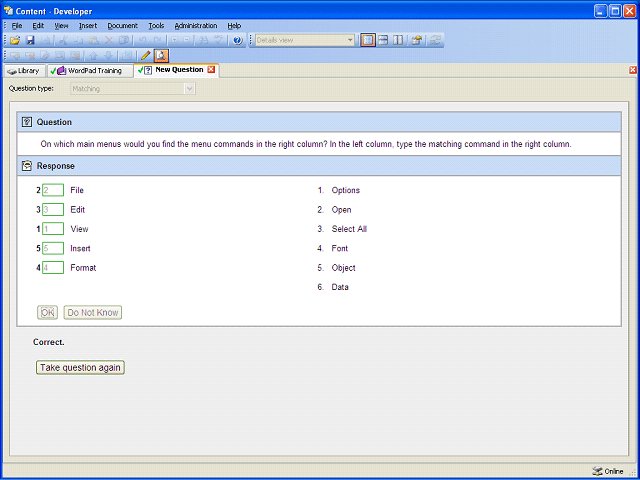This screenshot has width=640, height=480.
Task: Click the answer box next to View
Action: [x=53, y=229]
